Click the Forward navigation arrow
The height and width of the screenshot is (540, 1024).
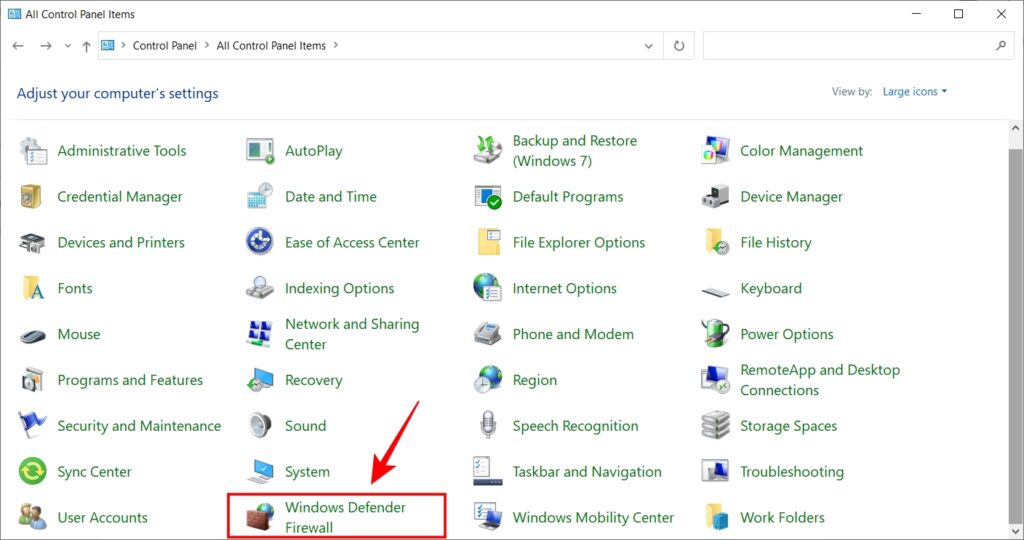45,46
